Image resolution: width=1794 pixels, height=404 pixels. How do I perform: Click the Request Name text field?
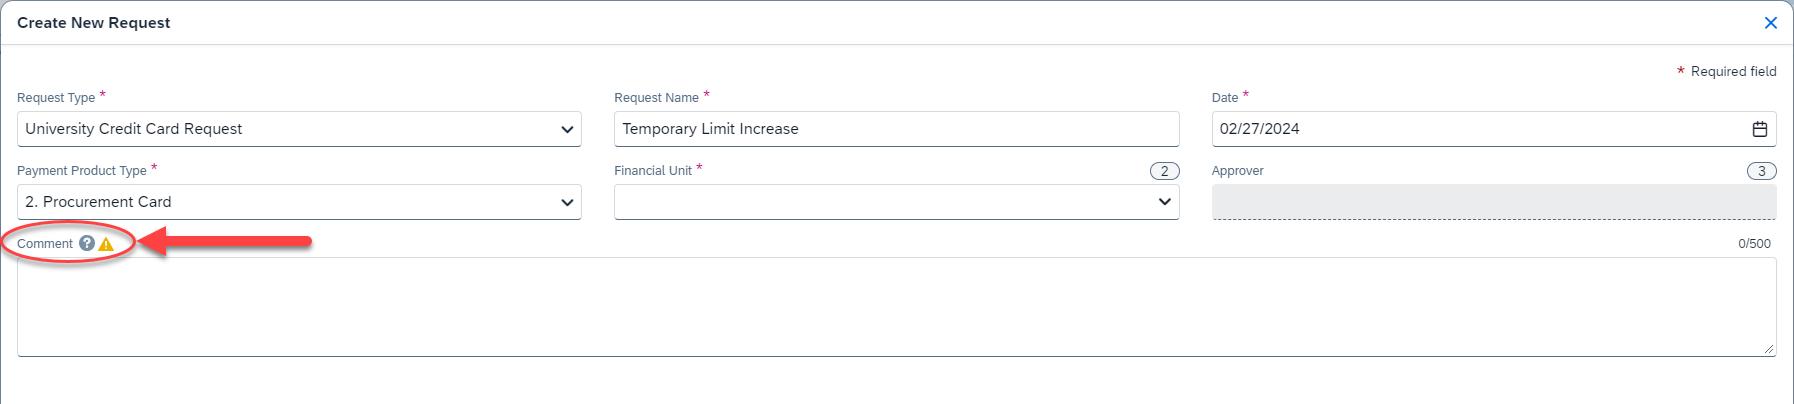tap(896, 129)
